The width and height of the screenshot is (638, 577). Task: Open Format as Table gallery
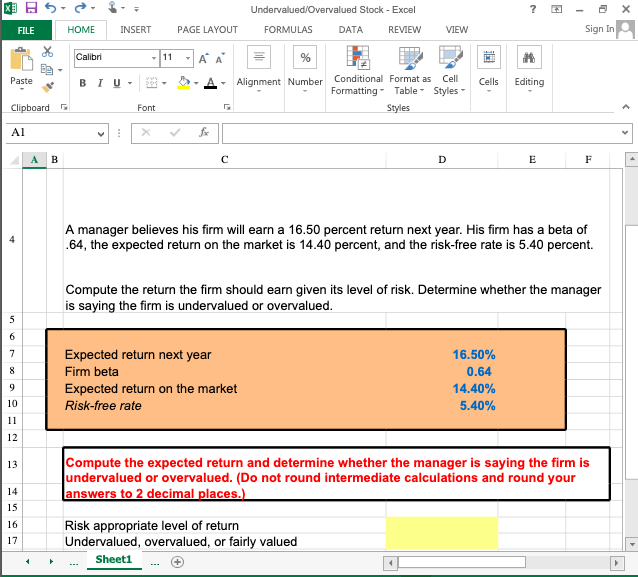click(x=410, y=70)
